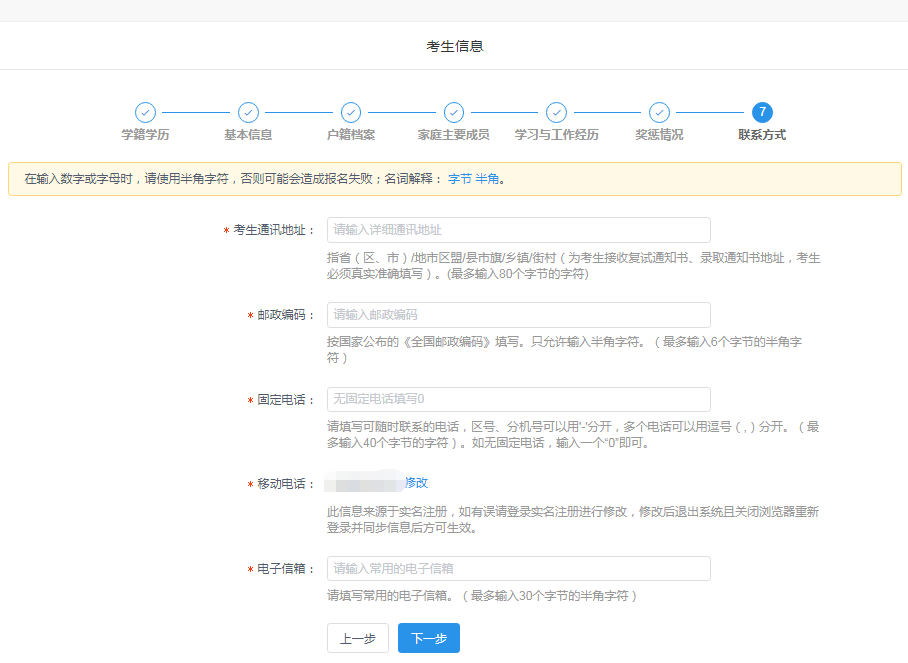Select the 奖惩情况 step circle icon
The width and height of the screenshot is (908, 663).
659,113
